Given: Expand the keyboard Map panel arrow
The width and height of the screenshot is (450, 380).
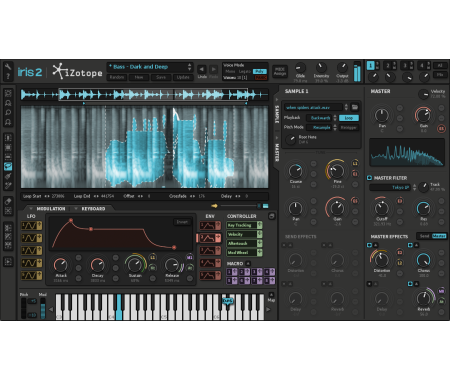Looking at the screenshot, I should point(271,295).
